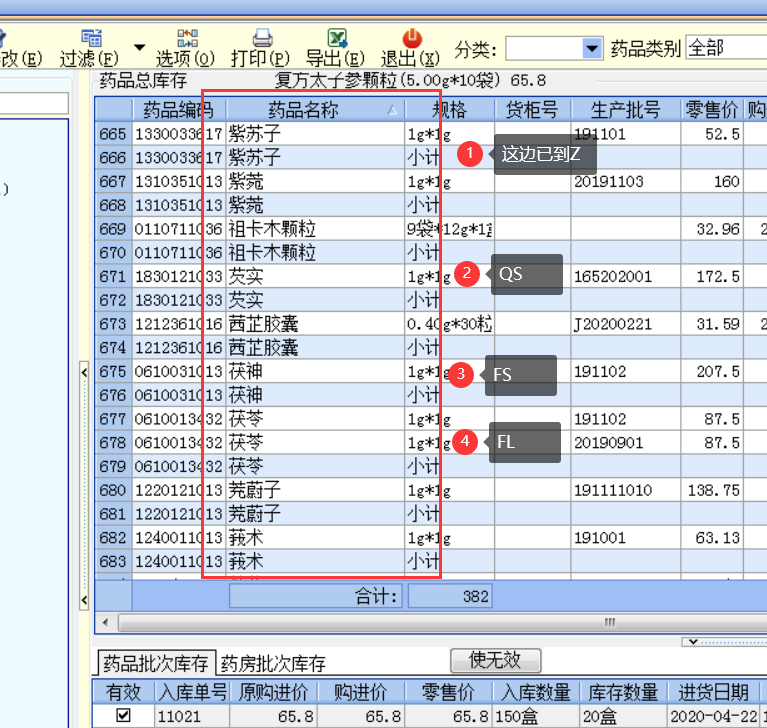The height and width of the screenshot is (728, 767).
Task: Click the empty search field in left panel
Action: pyautogui.click(x=33, y=103)
